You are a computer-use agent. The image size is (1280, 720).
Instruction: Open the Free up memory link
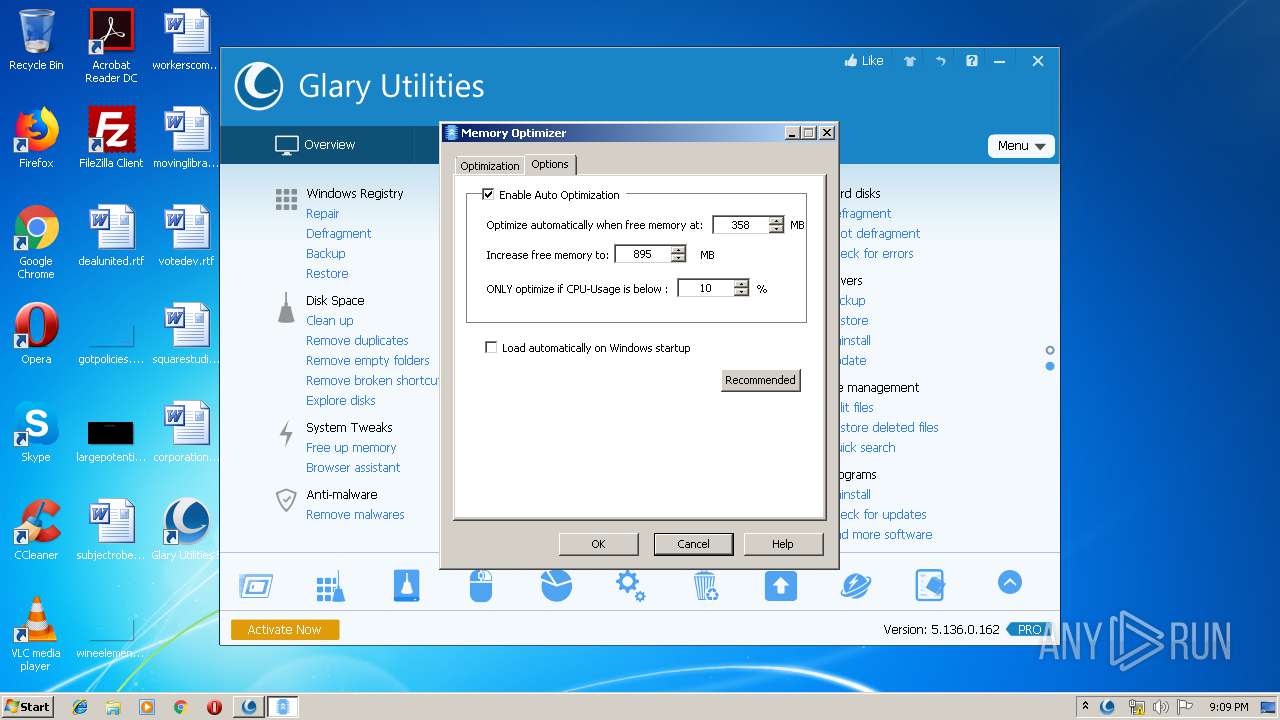351,448
